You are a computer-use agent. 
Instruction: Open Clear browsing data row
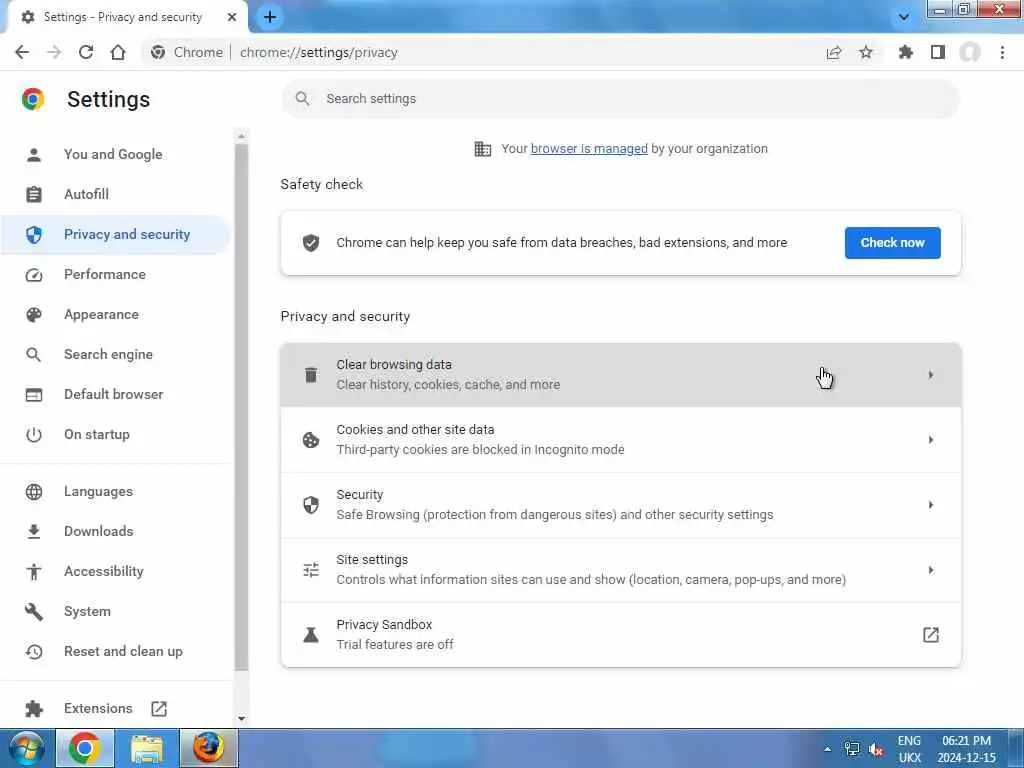click(x=620, y=375)
